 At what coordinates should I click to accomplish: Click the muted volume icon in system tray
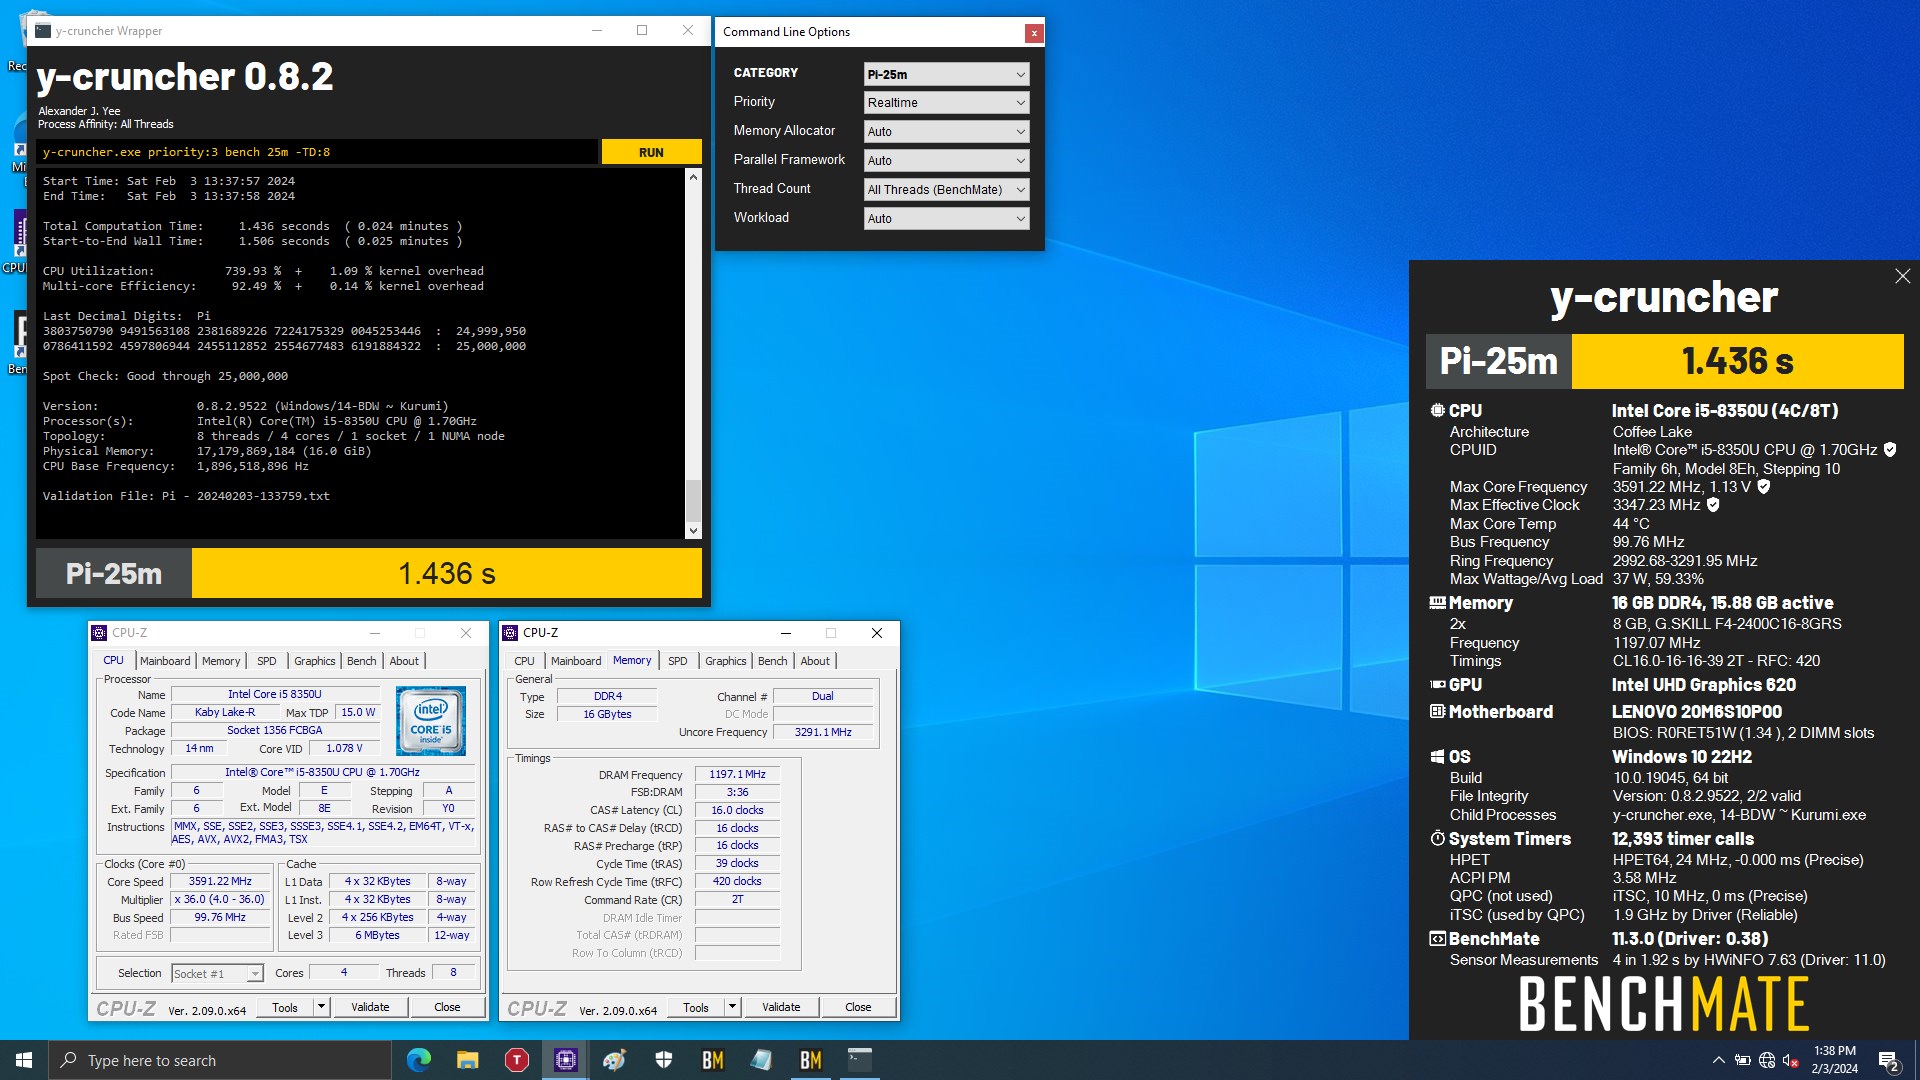click(x=1791, y=1061)
